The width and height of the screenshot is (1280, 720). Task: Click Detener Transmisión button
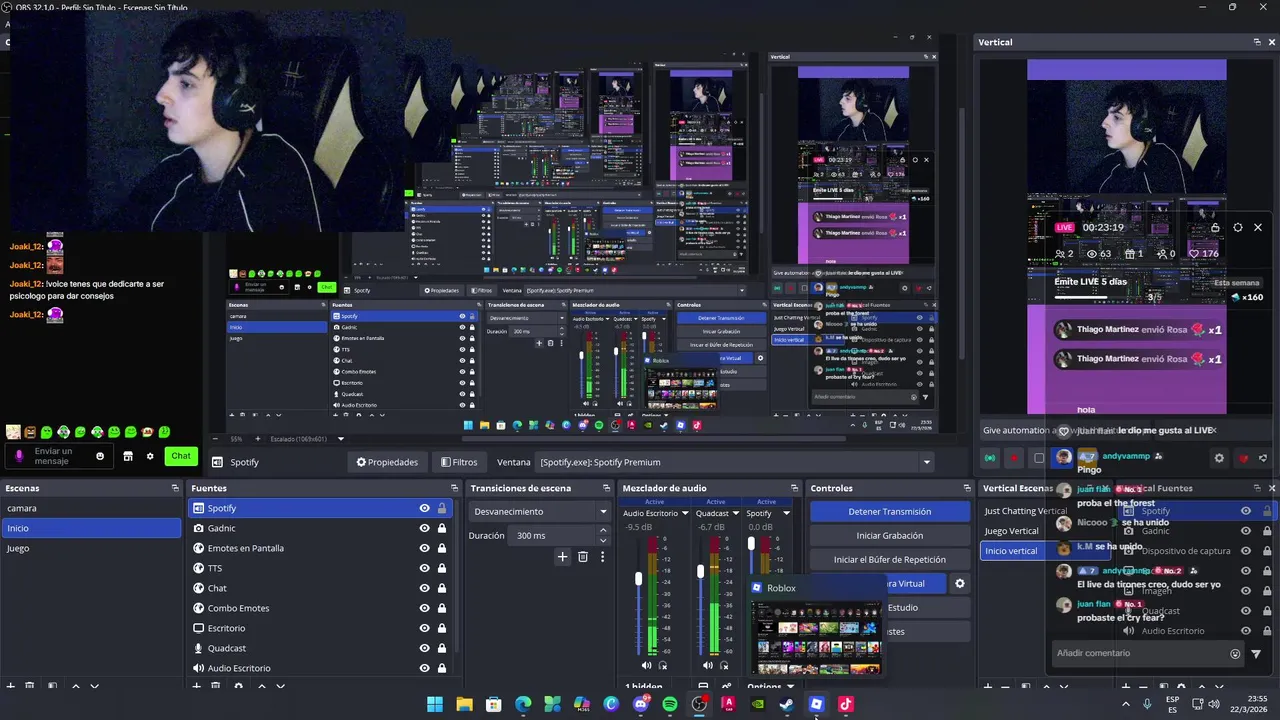(x=889, y=511)
